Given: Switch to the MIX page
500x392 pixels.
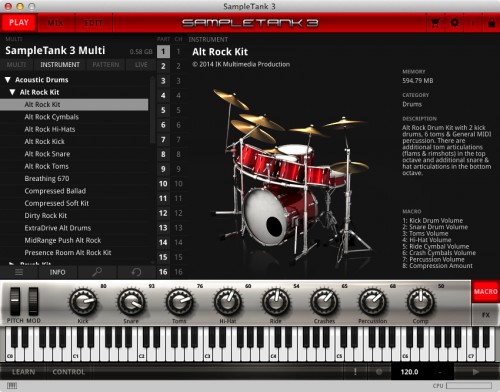Looking at the screenshot, I should click(55, 23).
